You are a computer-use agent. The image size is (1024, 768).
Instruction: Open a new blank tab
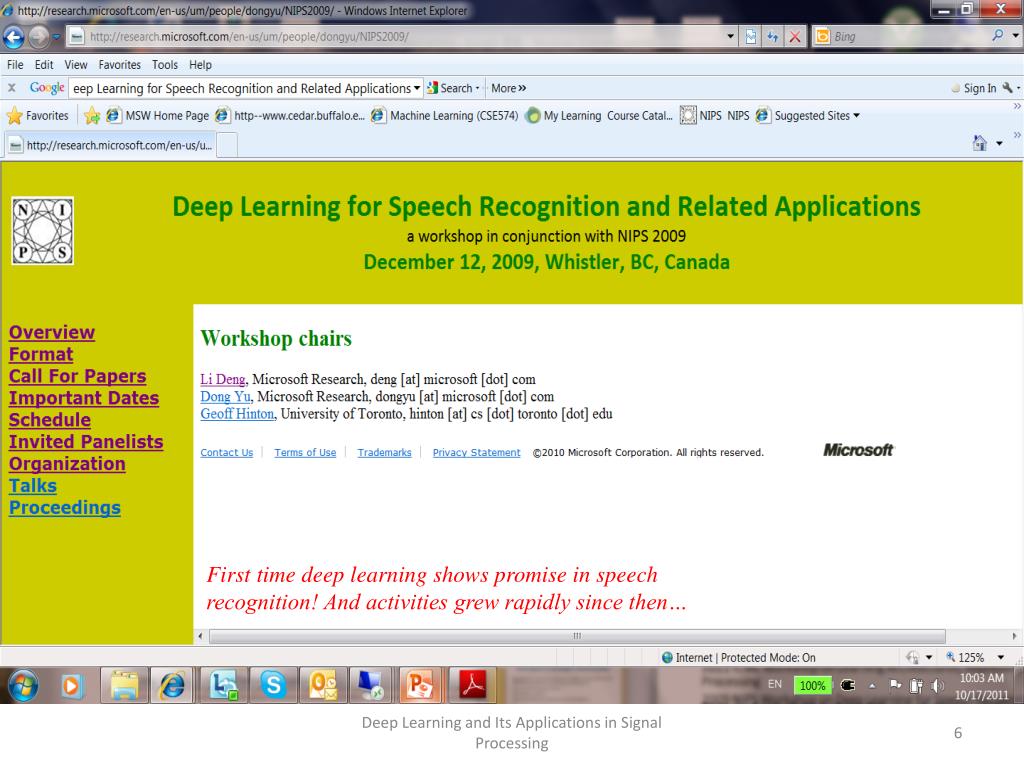227,145
